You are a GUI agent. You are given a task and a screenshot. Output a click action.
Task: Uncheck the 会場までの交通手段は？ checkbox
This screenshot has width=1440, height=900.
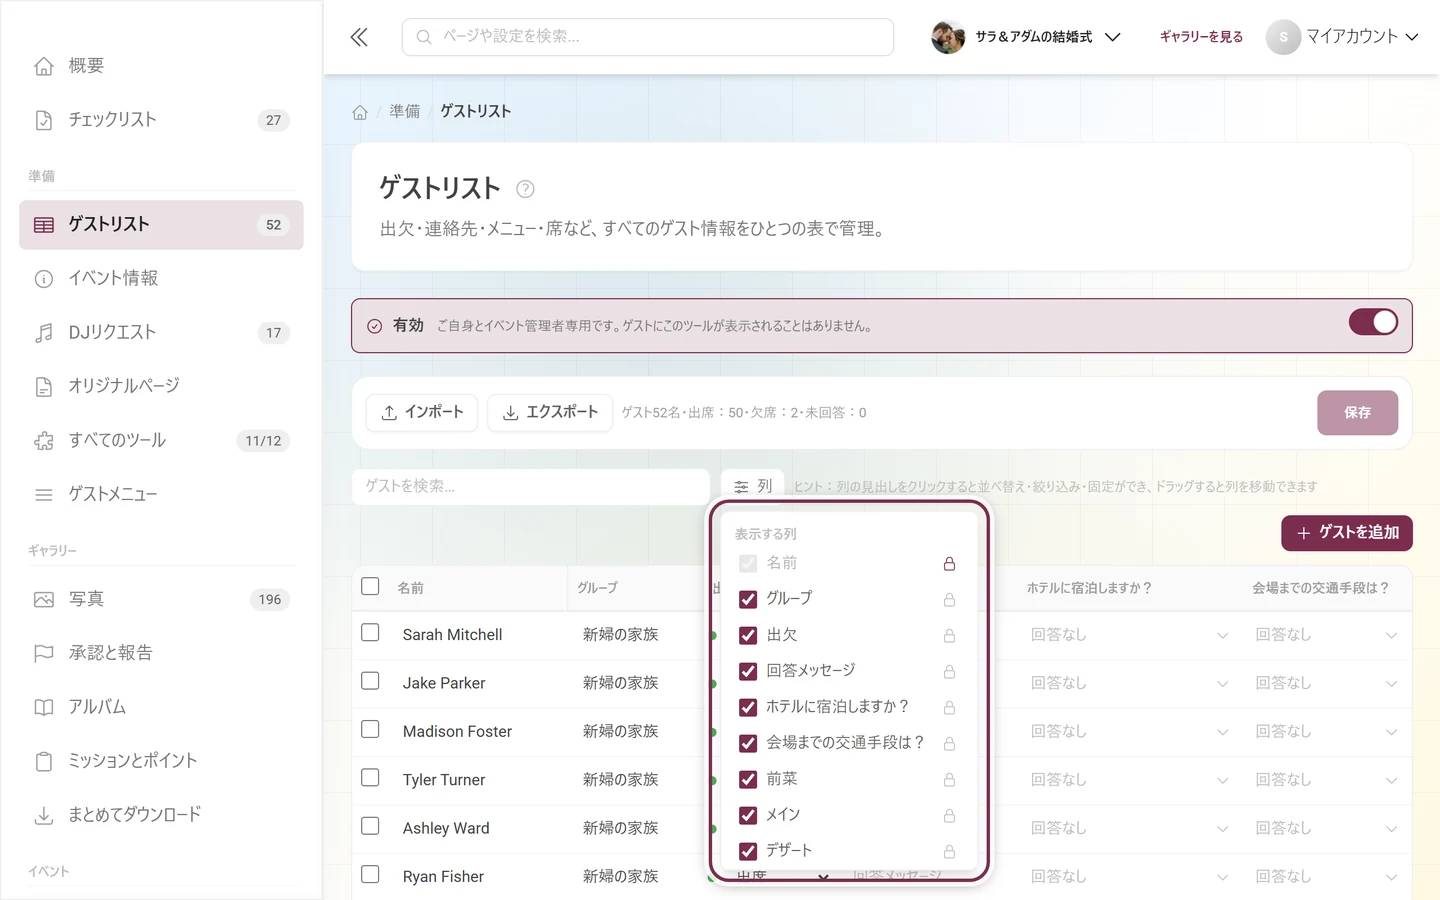pos(748,743)
